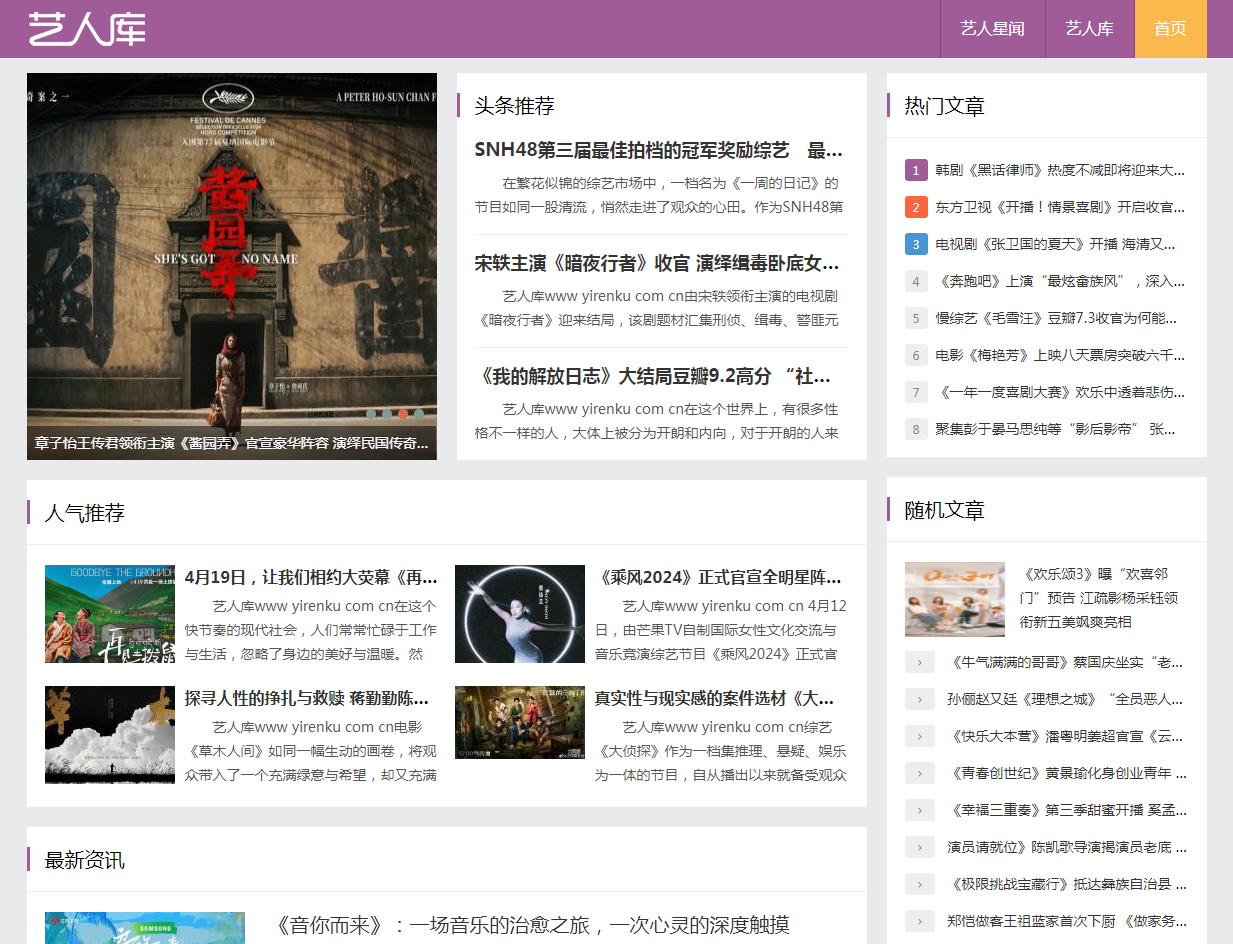Open the 艺人库 navigation menu item
This screenshot has width=1233, height=944.
(1089, 29)
